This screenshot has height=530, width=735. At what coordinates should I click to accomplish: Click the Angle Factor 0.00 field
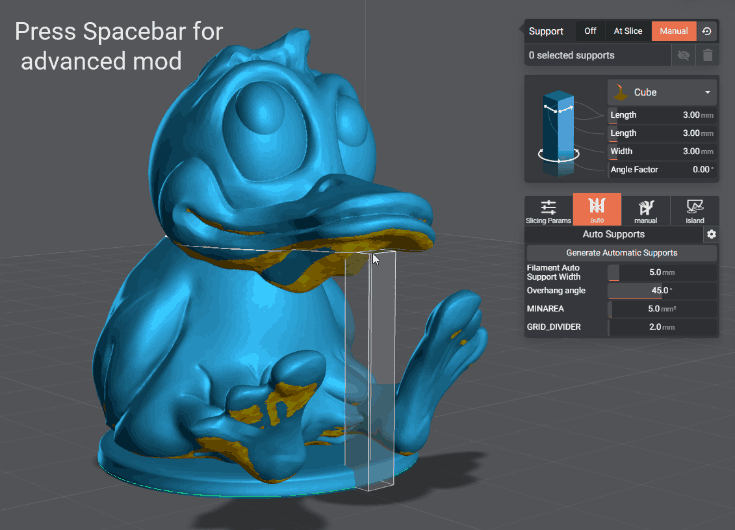coord(662,170)
